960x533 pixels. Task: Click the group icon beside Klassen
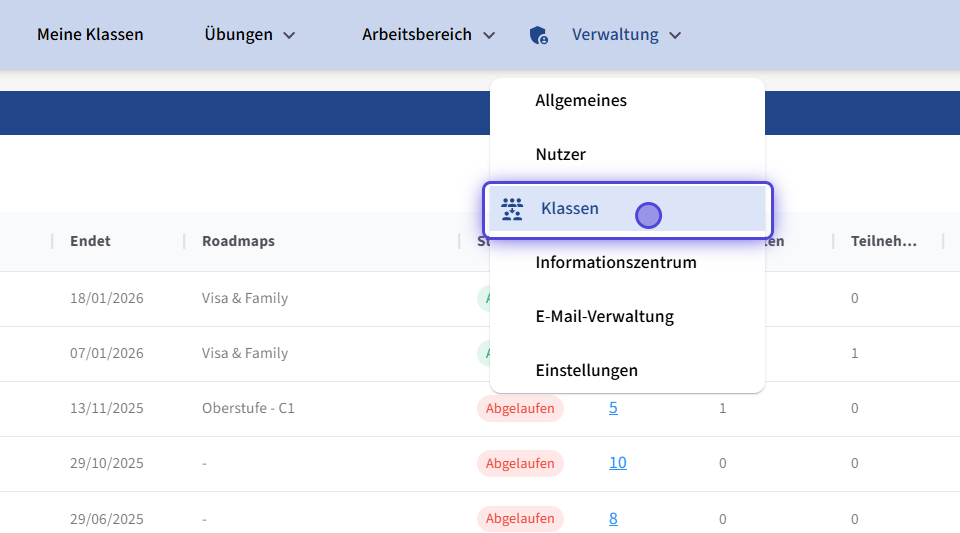coord(512,209)
